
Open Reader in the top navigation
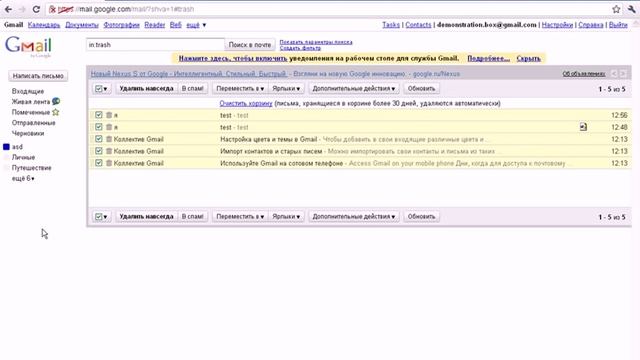coord(155,25)
